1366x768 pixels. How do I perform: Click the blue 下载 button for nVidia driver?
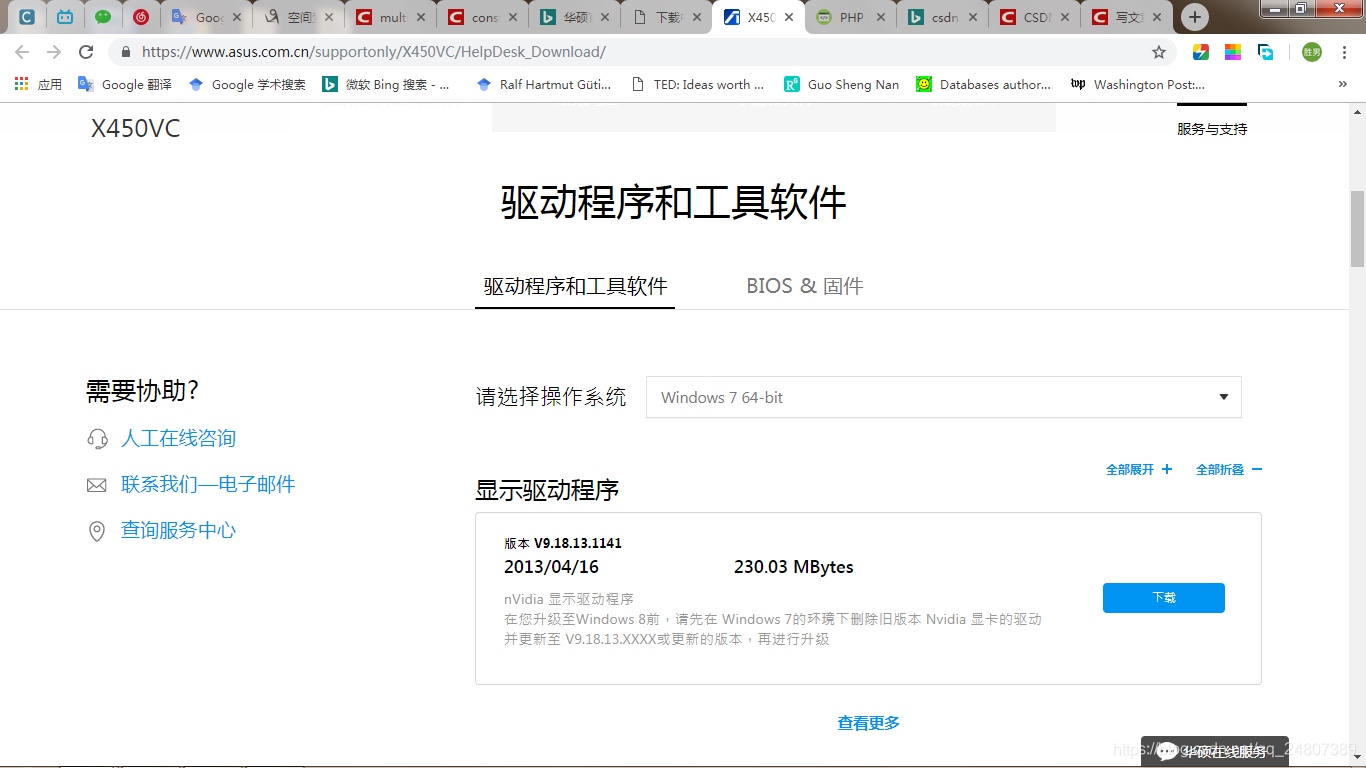(x=1164, y=598)
